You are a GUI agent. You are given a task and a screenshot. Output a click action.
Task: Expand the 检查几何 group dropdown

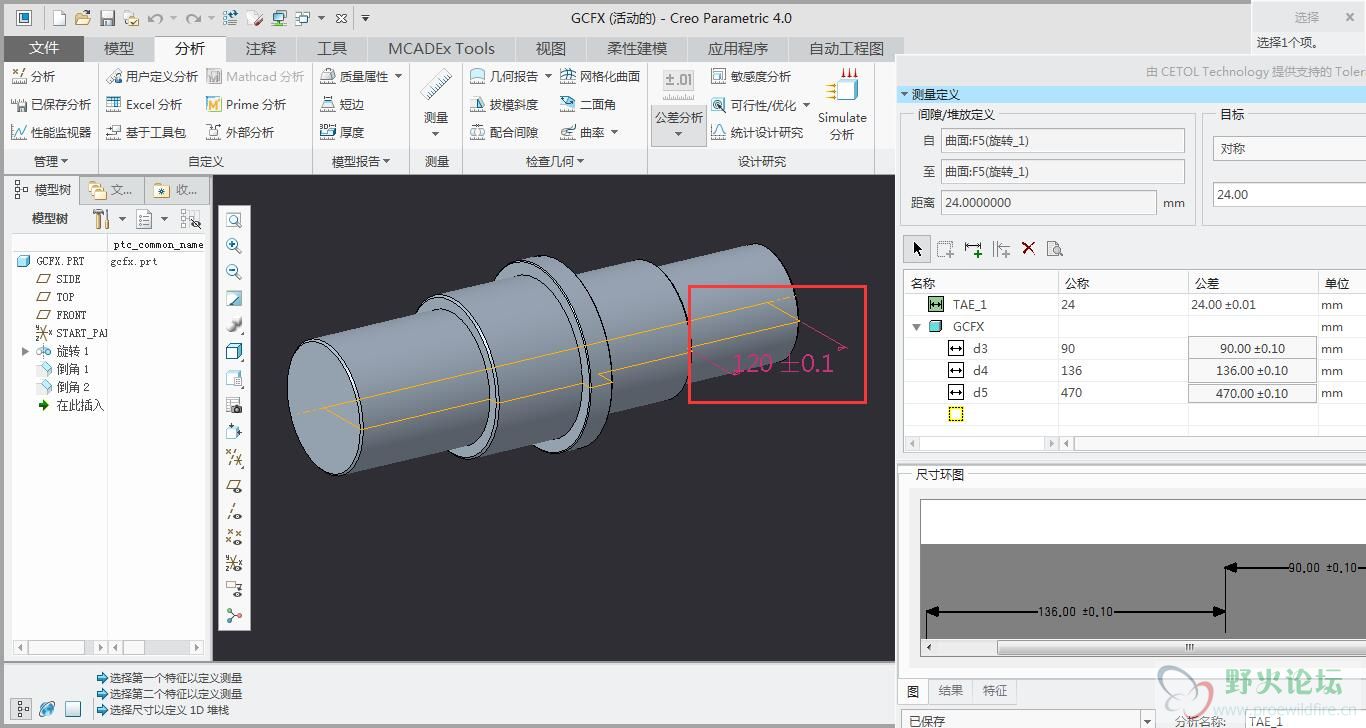tap(555, 161)
